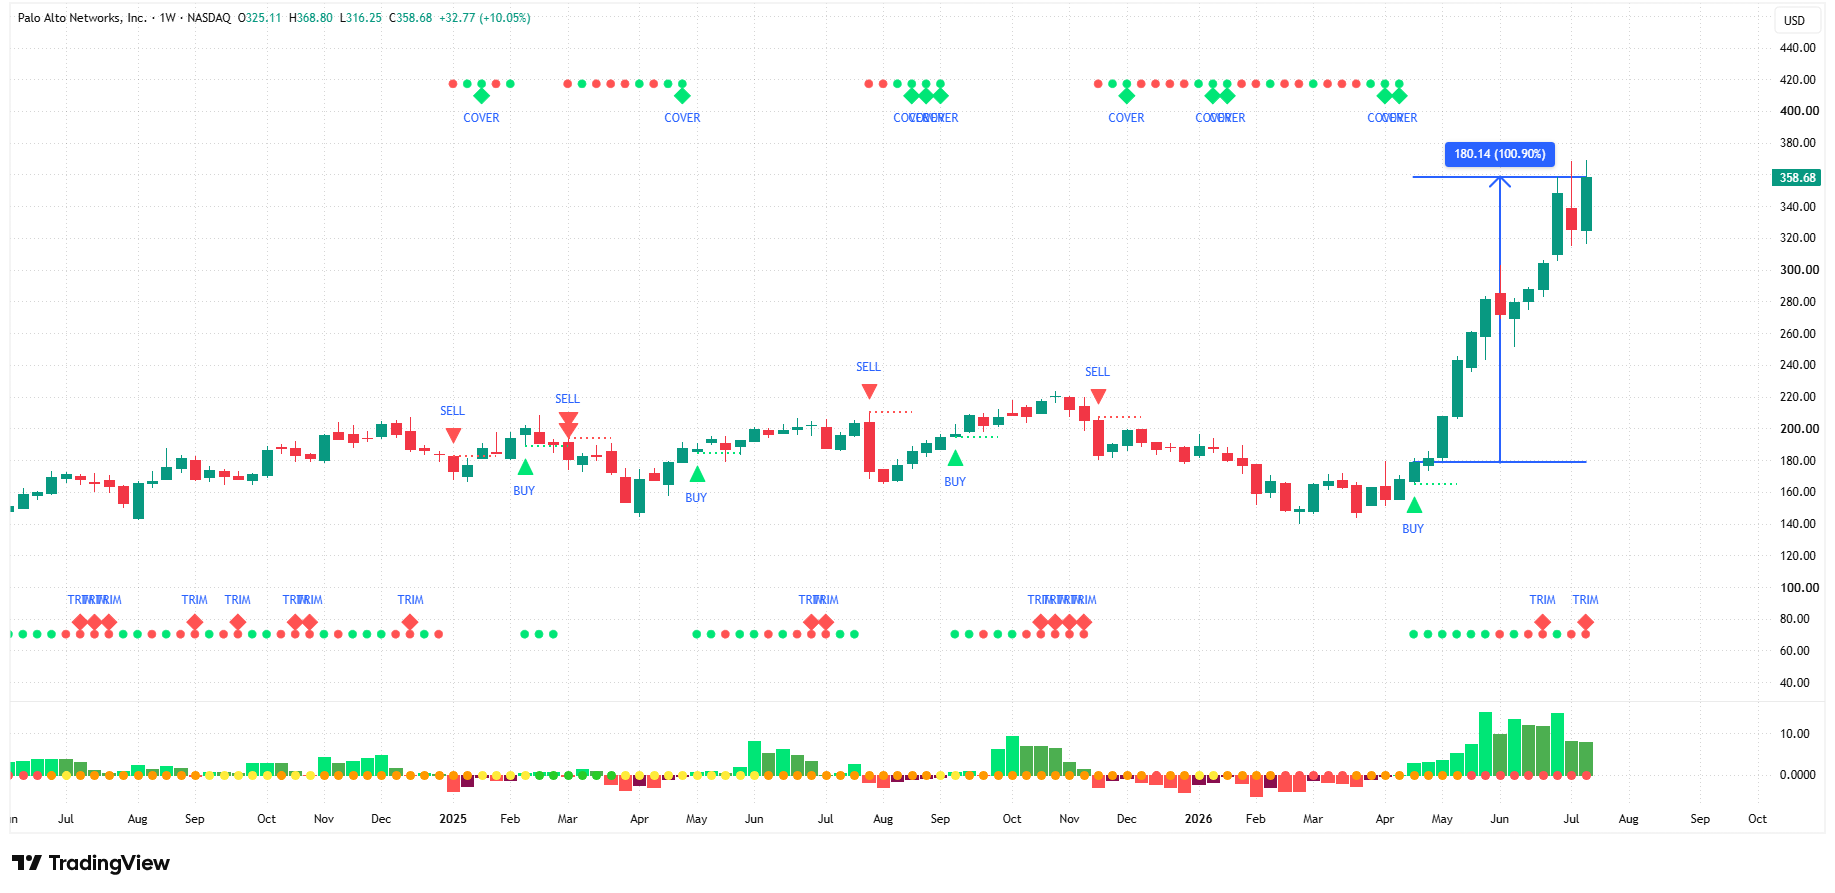The image size is (1835, 893).
Task: Click the 400.00 price axis label
Action: pyautogui.click(x=1799, y=111)
